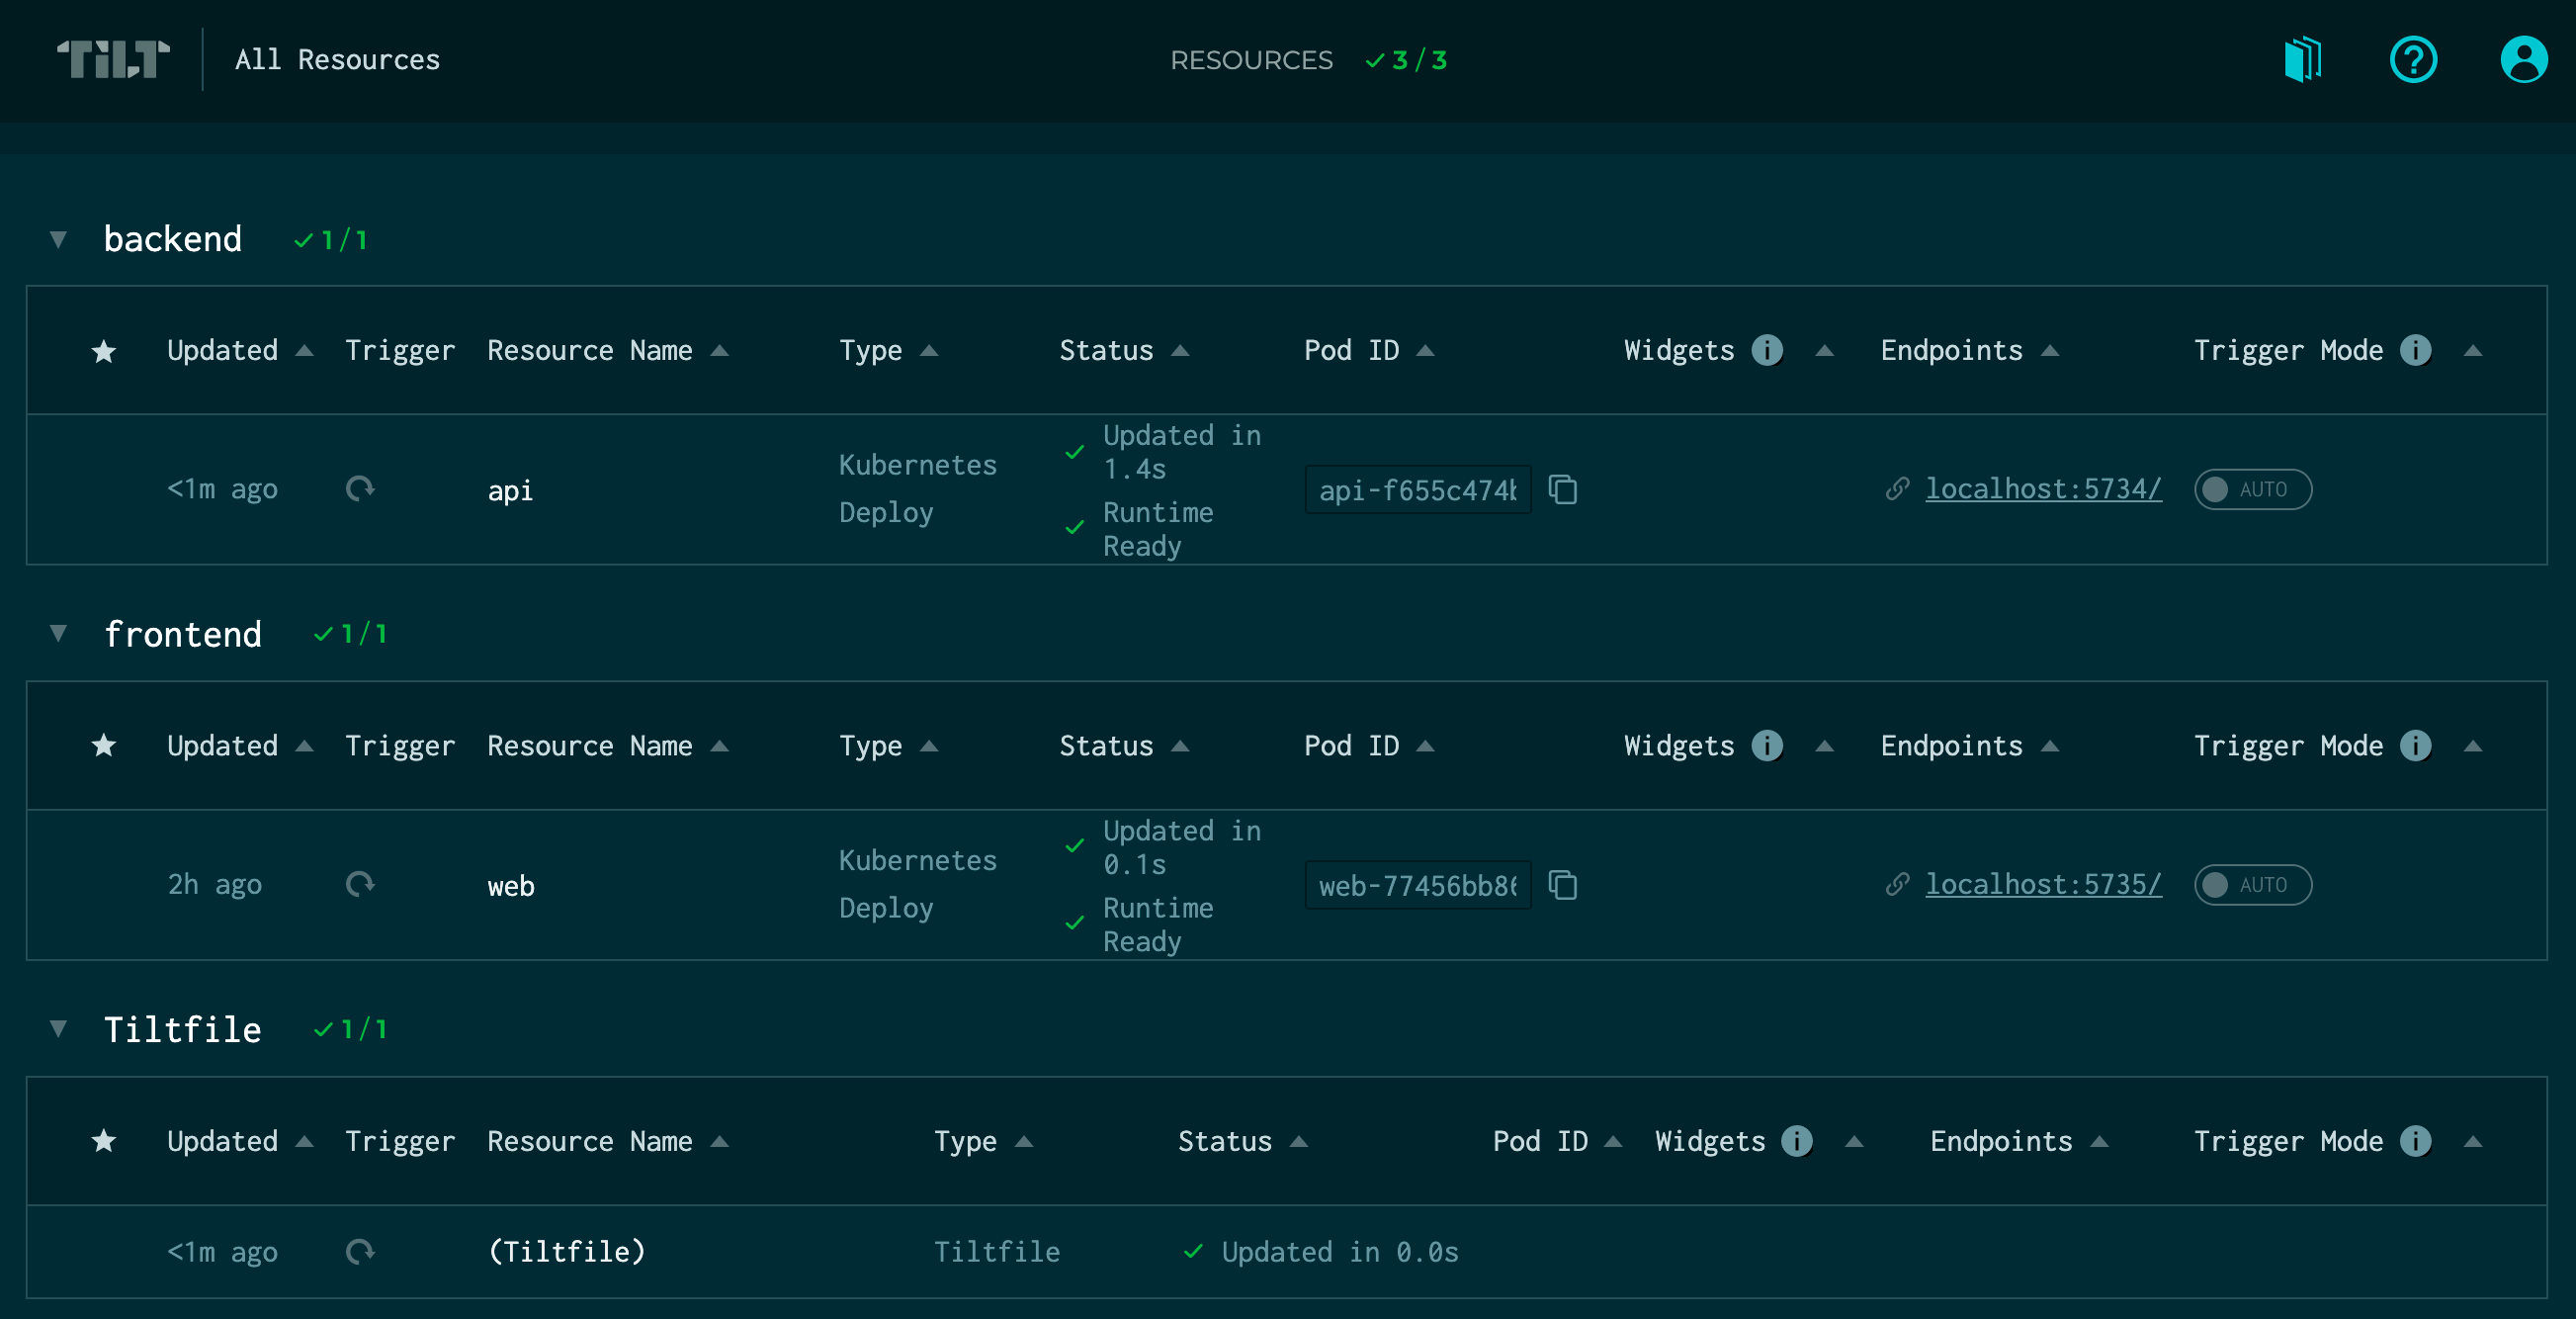The height and width of the screenshot is (1319, 2576).
Task: Click the frontend 1/1 status count
Action: coord(351,634)
